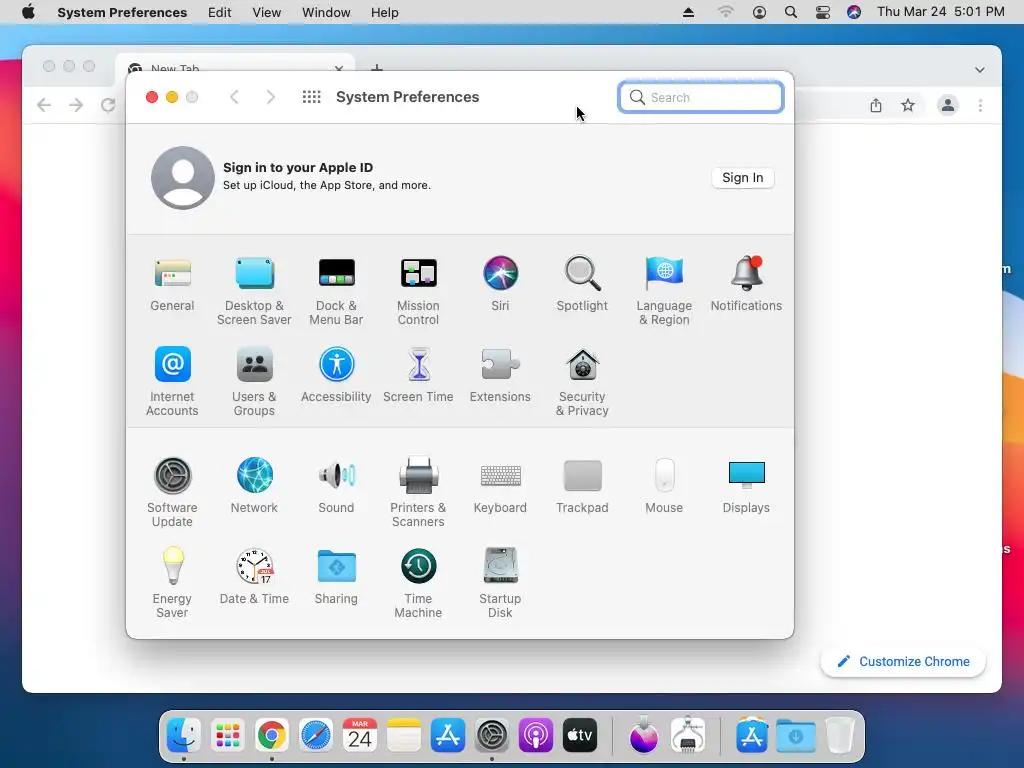Click the share icon in Chrome toolbar
The image size is (1024, 768).
[876, 105]
